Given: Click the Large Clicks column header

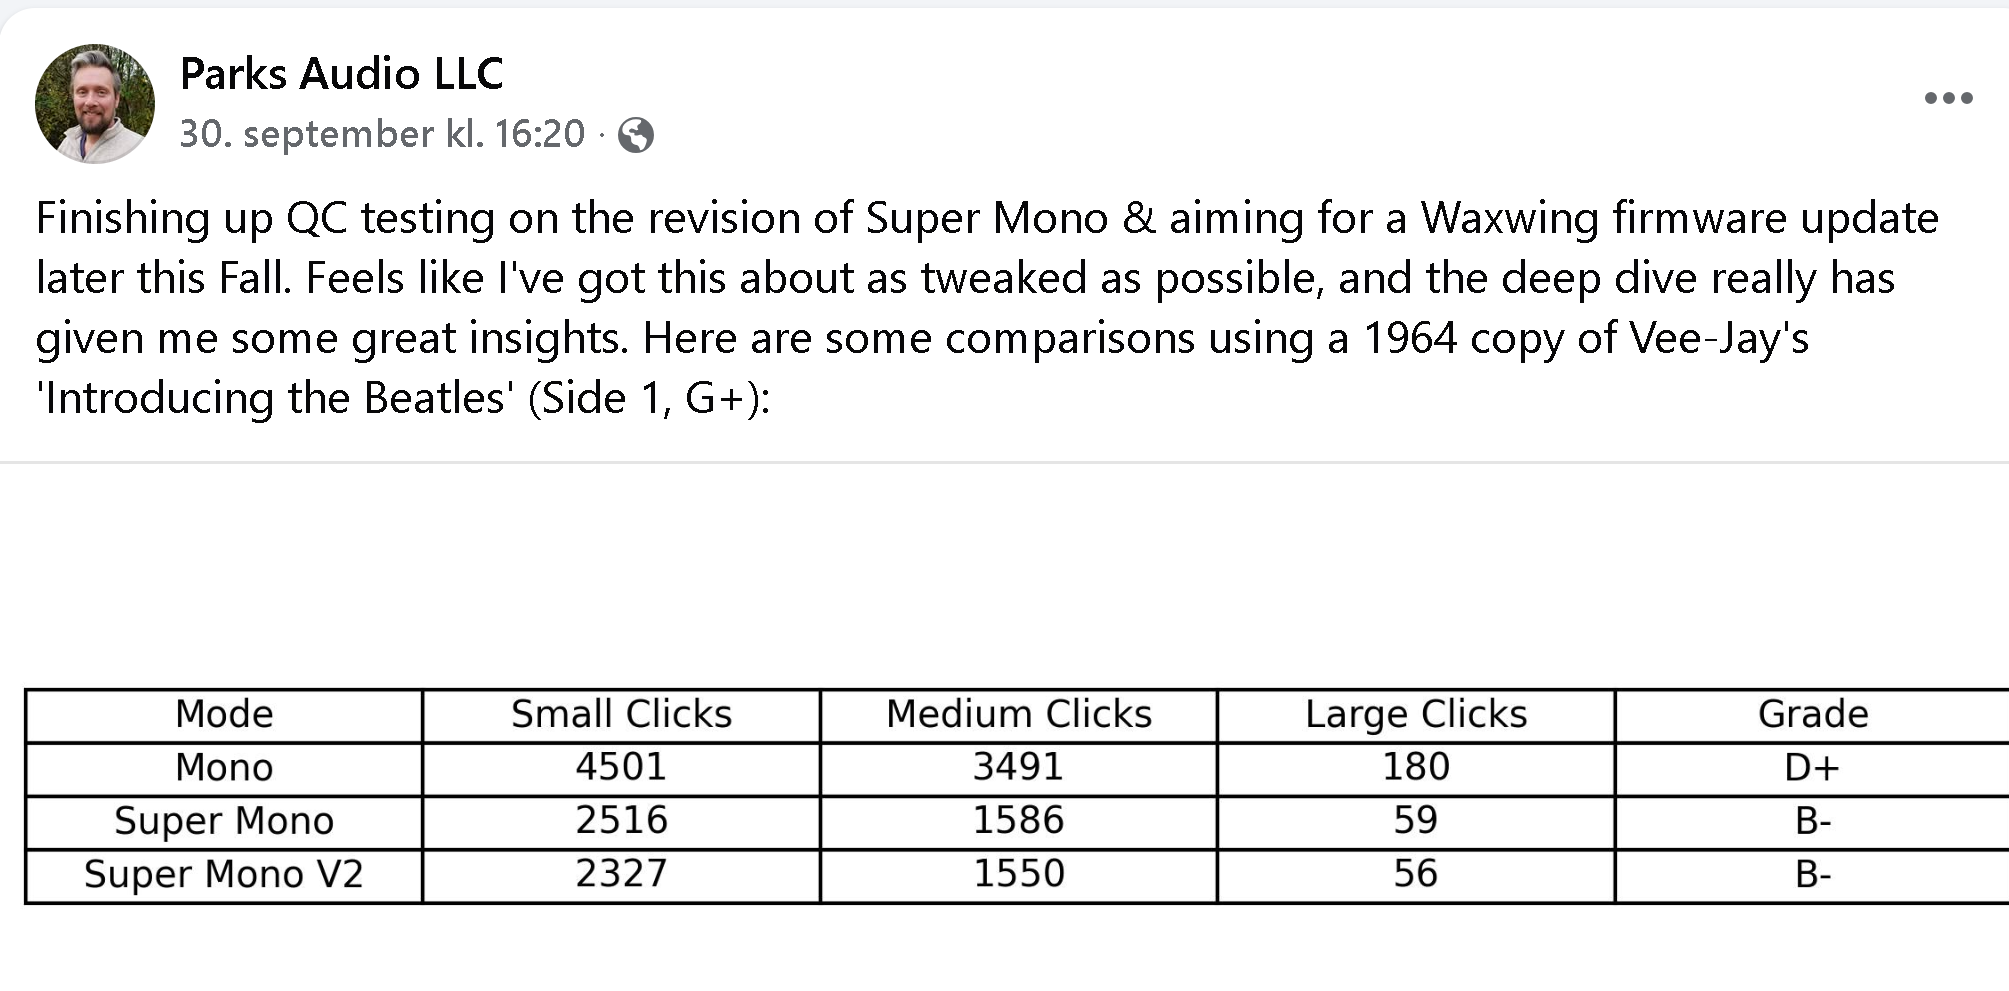Looking at the screenshot, I should click(x=1416, y=715).
